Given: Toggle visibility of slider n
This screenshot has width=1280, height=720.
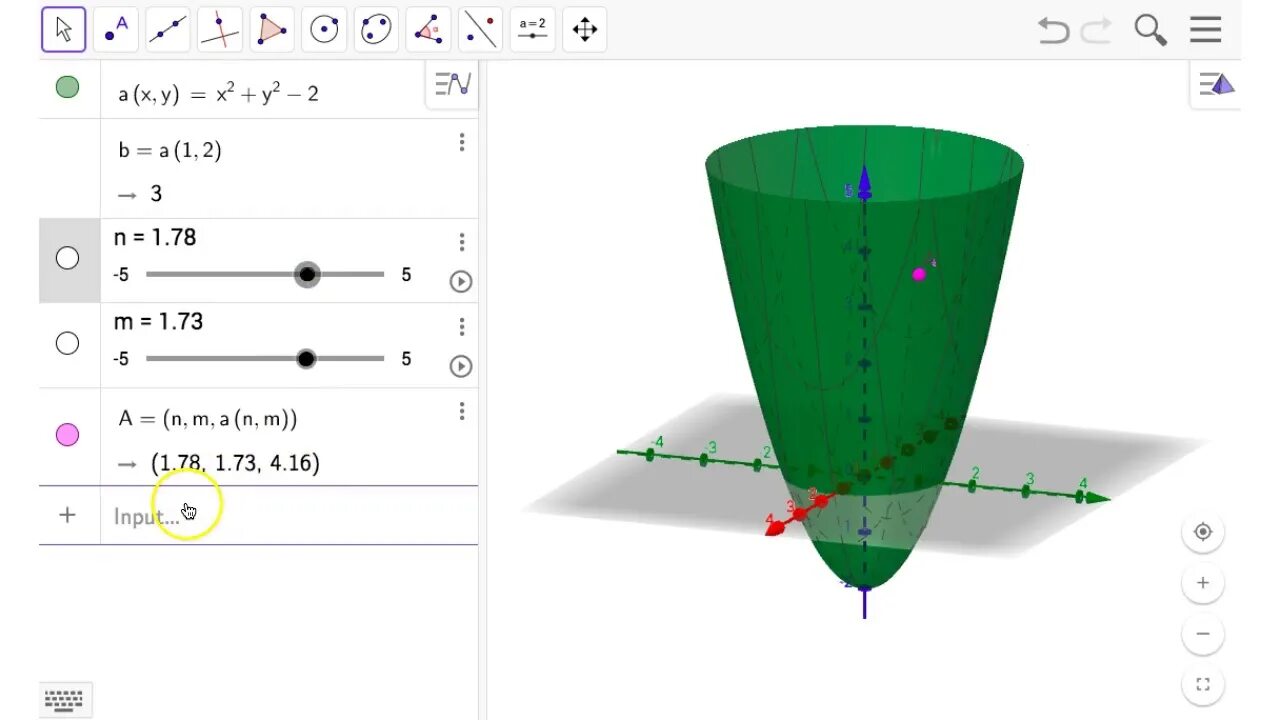Looking at the screenshot, I should pos(67,258).
